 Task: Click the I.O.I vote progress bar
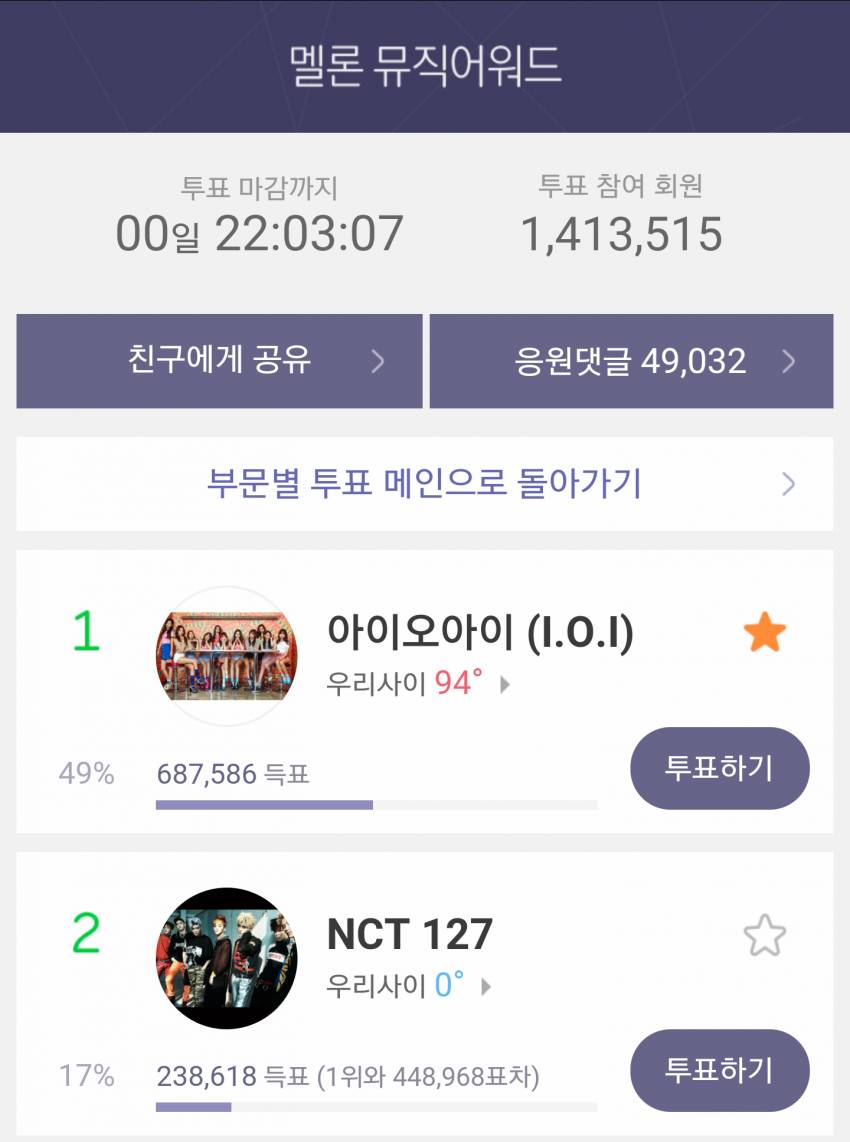376,804
